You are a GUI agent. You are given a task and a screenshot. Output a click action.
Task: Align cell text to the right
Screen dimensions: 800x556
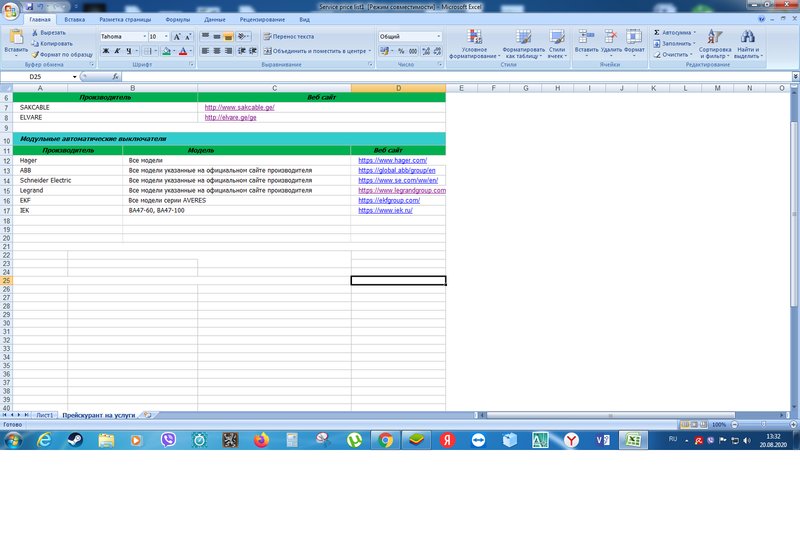228,51
